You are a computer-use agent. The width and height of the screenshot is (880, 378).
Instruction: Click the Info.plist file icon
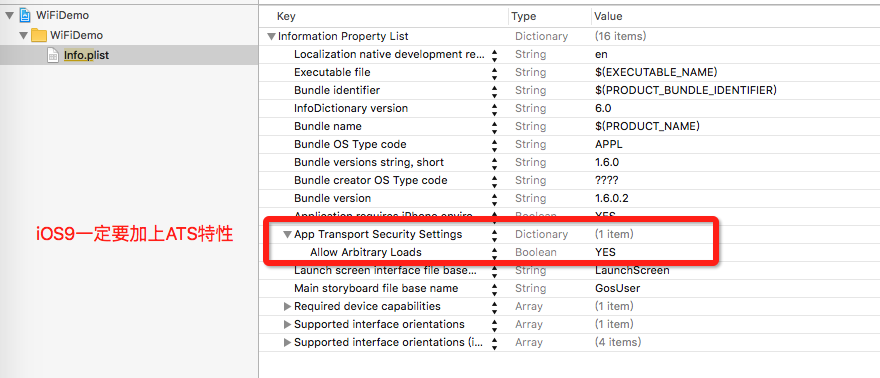53,56
